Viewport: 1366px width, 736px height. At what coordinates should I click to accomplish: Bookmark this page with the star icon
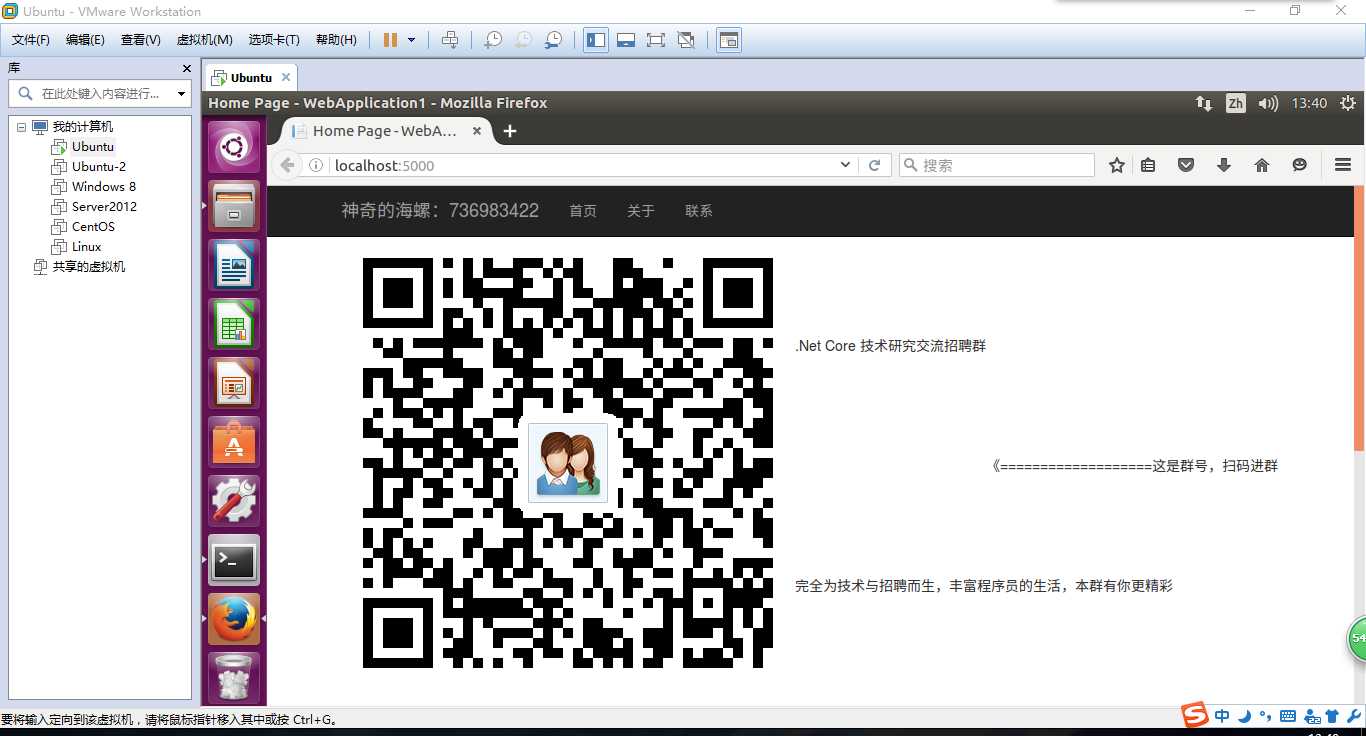point(1117,165)
